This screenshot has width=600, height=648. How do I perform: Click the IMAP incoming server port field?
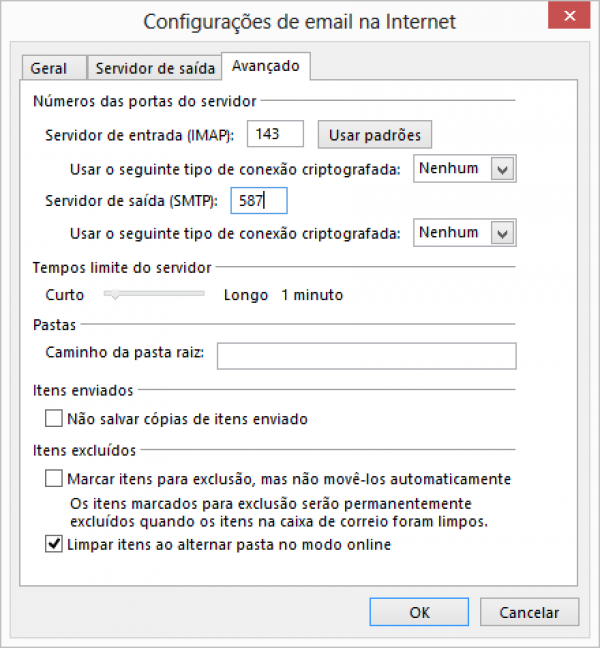pyautogui.click(x=275, y=134)
